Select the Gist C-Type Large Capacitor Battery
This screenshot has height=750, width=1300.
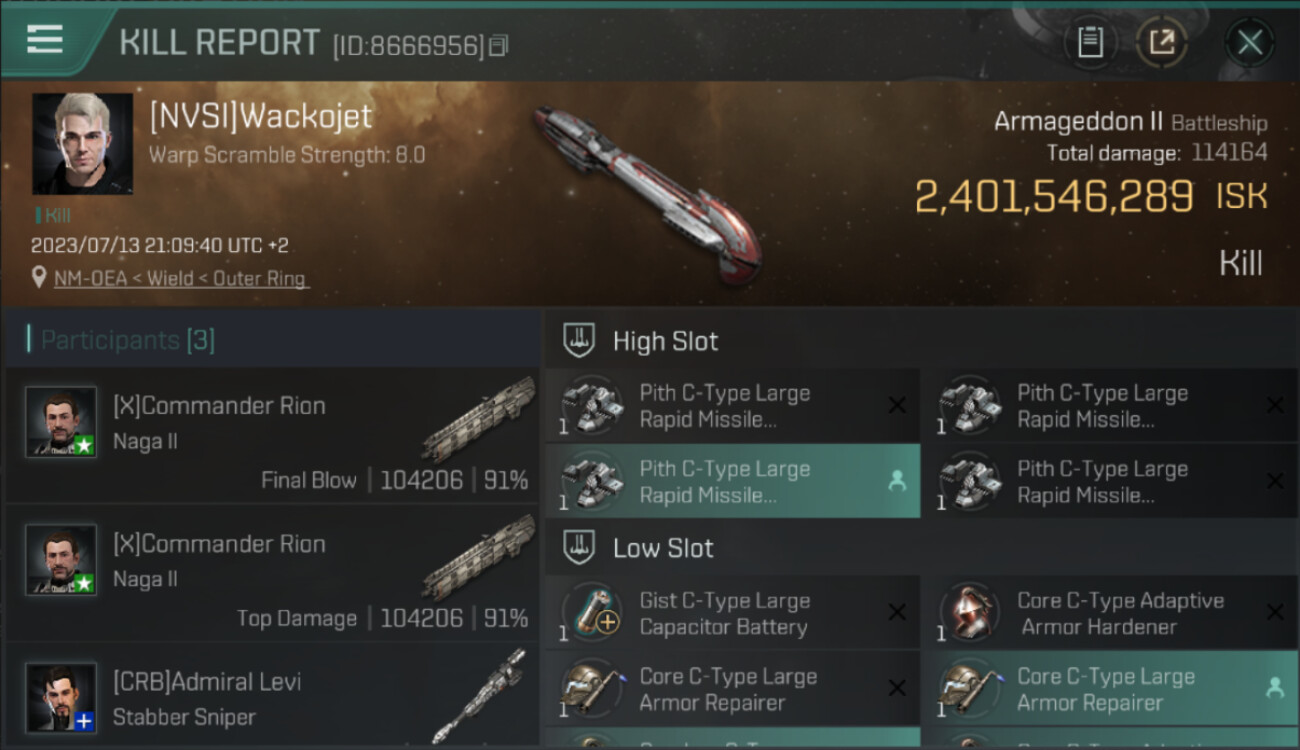click(x=733, y=613)
